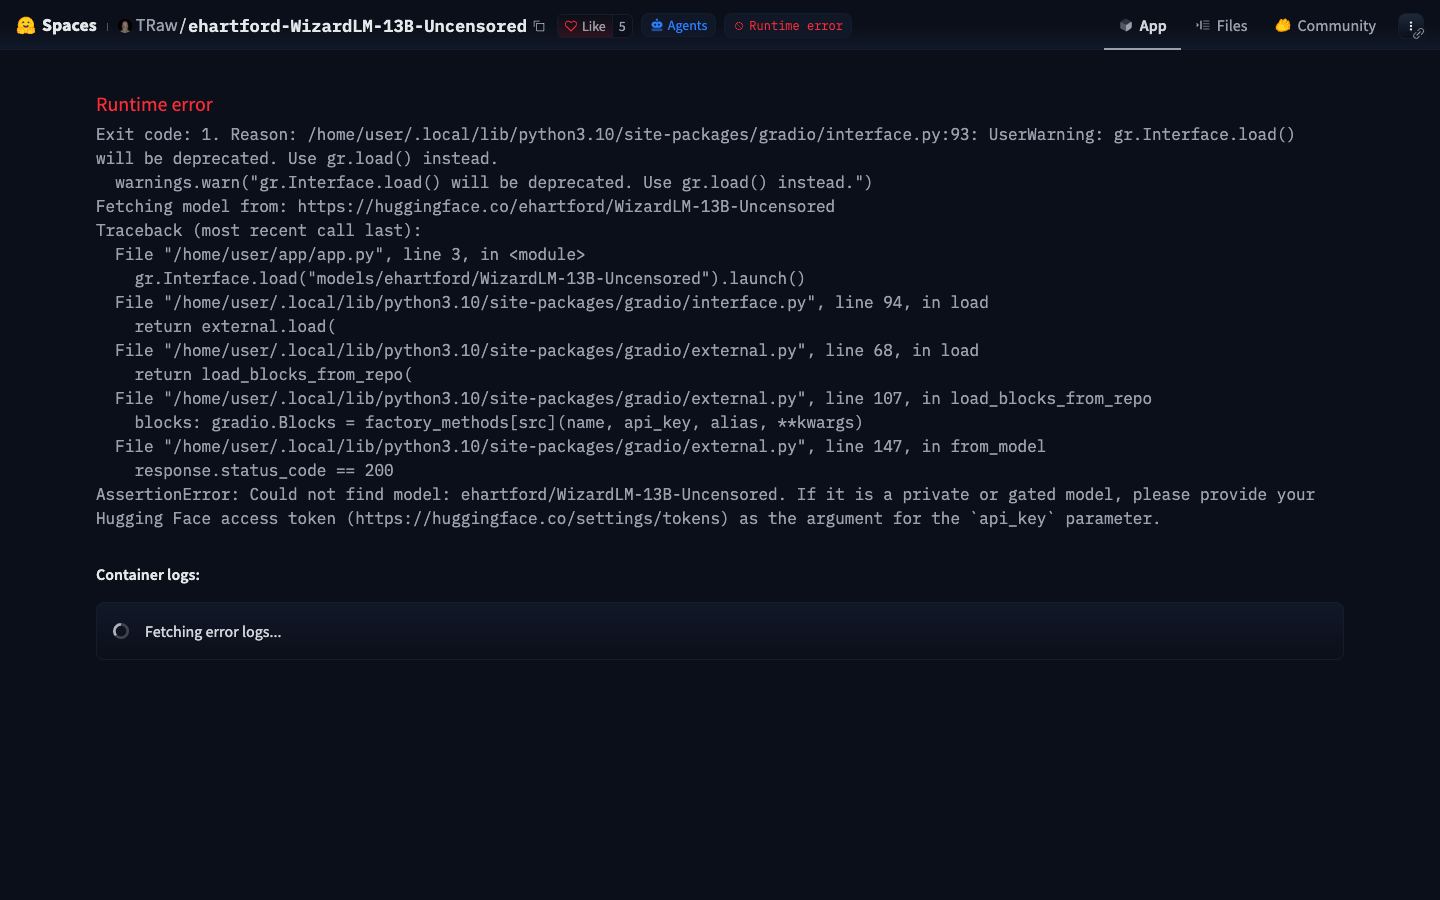Click the 'Exit code: 1. Reason:' line
1440x900 pixels.
pos(695,146)
